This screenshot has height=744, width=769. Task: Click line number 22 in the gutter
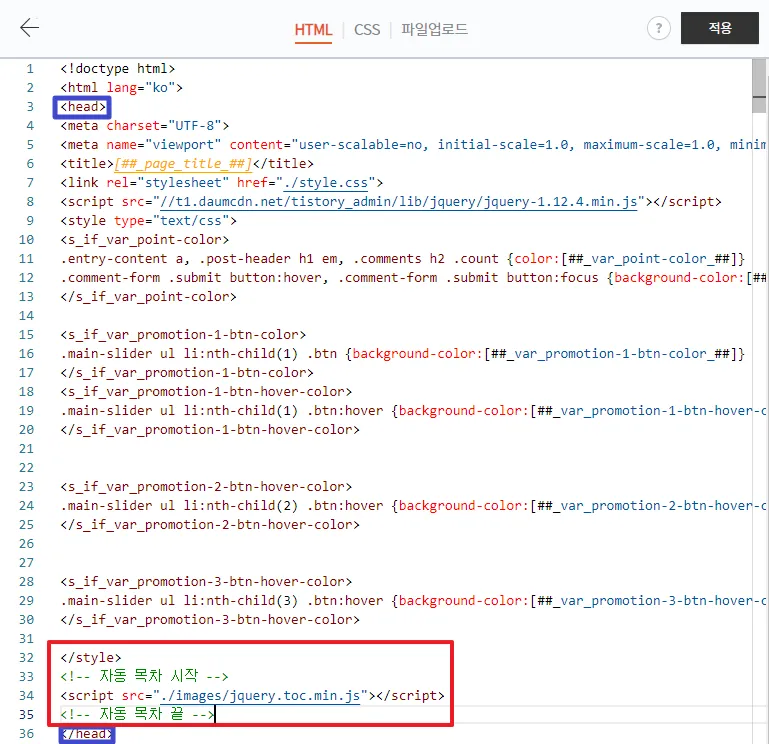pos(26,468)
